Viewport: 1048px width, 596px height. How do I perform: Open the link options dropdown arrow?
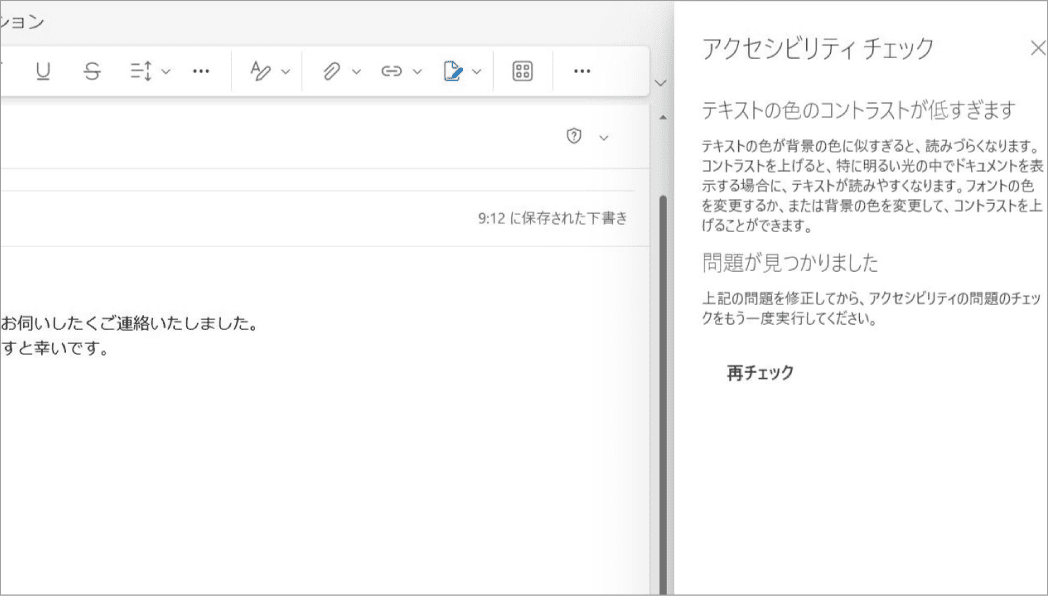418,71
